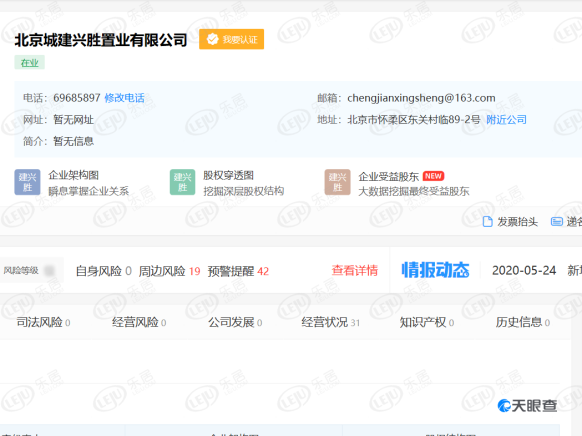Click the card icon beside 发票抬头
Viewport: 582px width, 436px height.
[556, 222]
